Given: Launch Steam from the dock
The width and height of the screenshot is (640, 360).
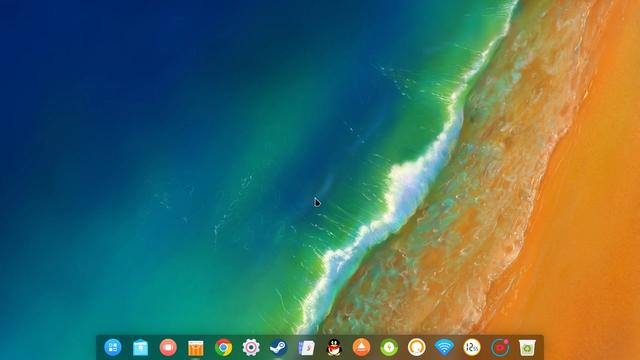Looking at the screenshot, I should click(x=278, y=347).
